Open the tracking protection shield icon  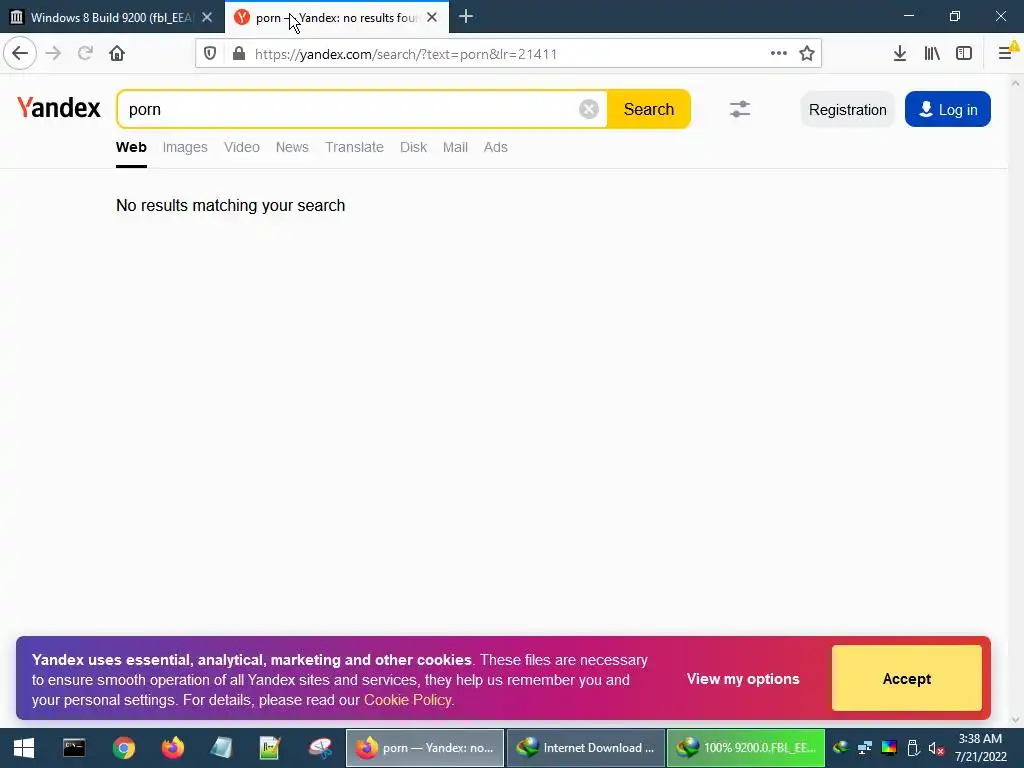[210, 54]
